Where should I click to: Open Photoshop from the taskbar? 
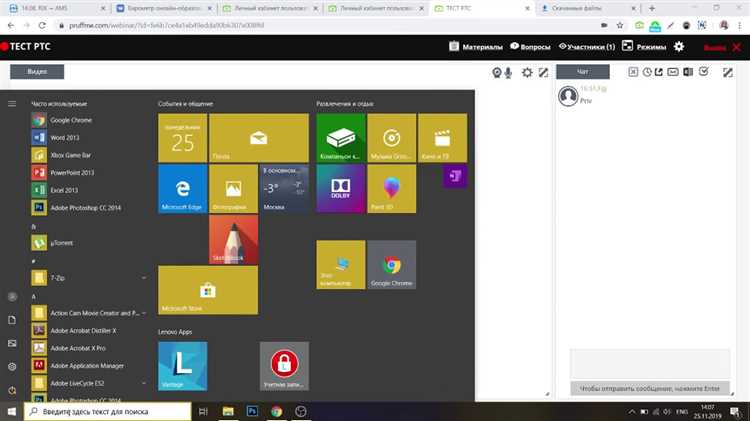click(252, 411)
